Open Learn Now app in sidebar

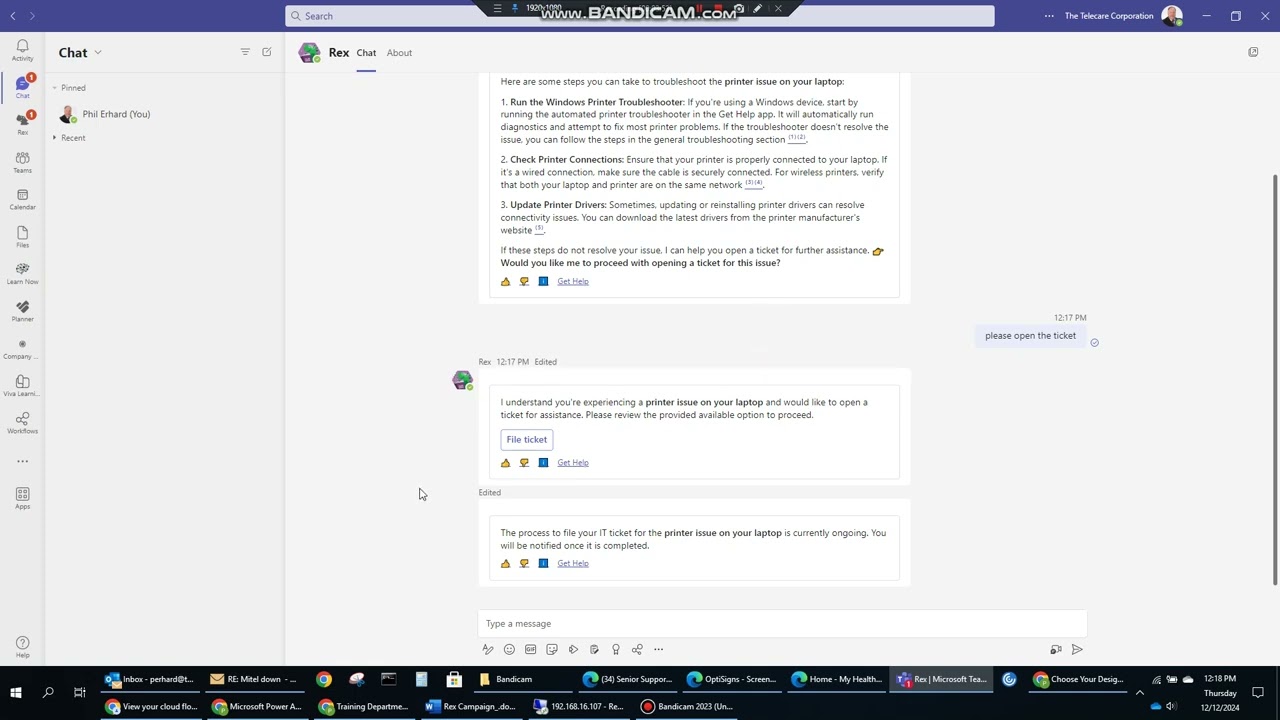point(22,274)
